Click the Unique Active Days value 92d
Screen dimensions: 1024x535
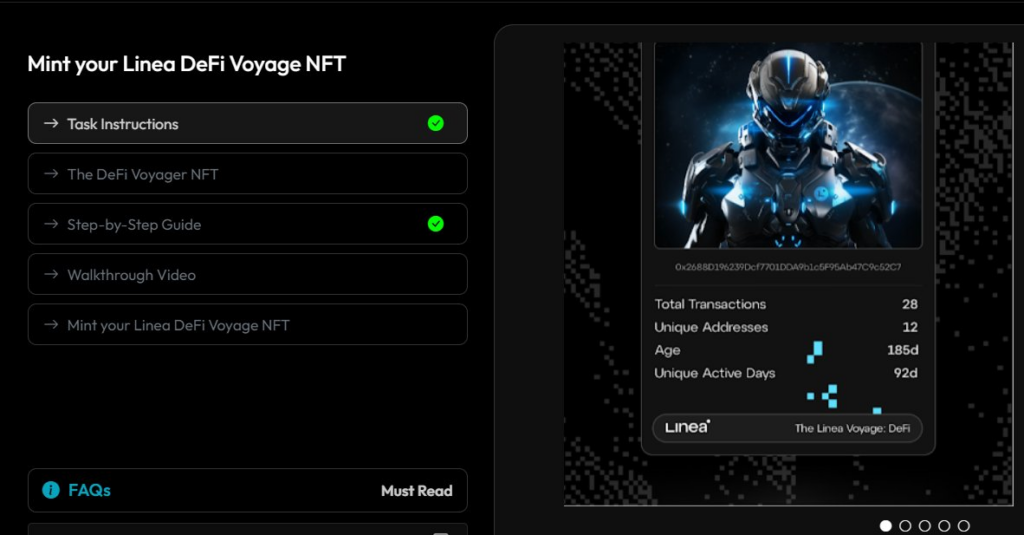point(906,373)
